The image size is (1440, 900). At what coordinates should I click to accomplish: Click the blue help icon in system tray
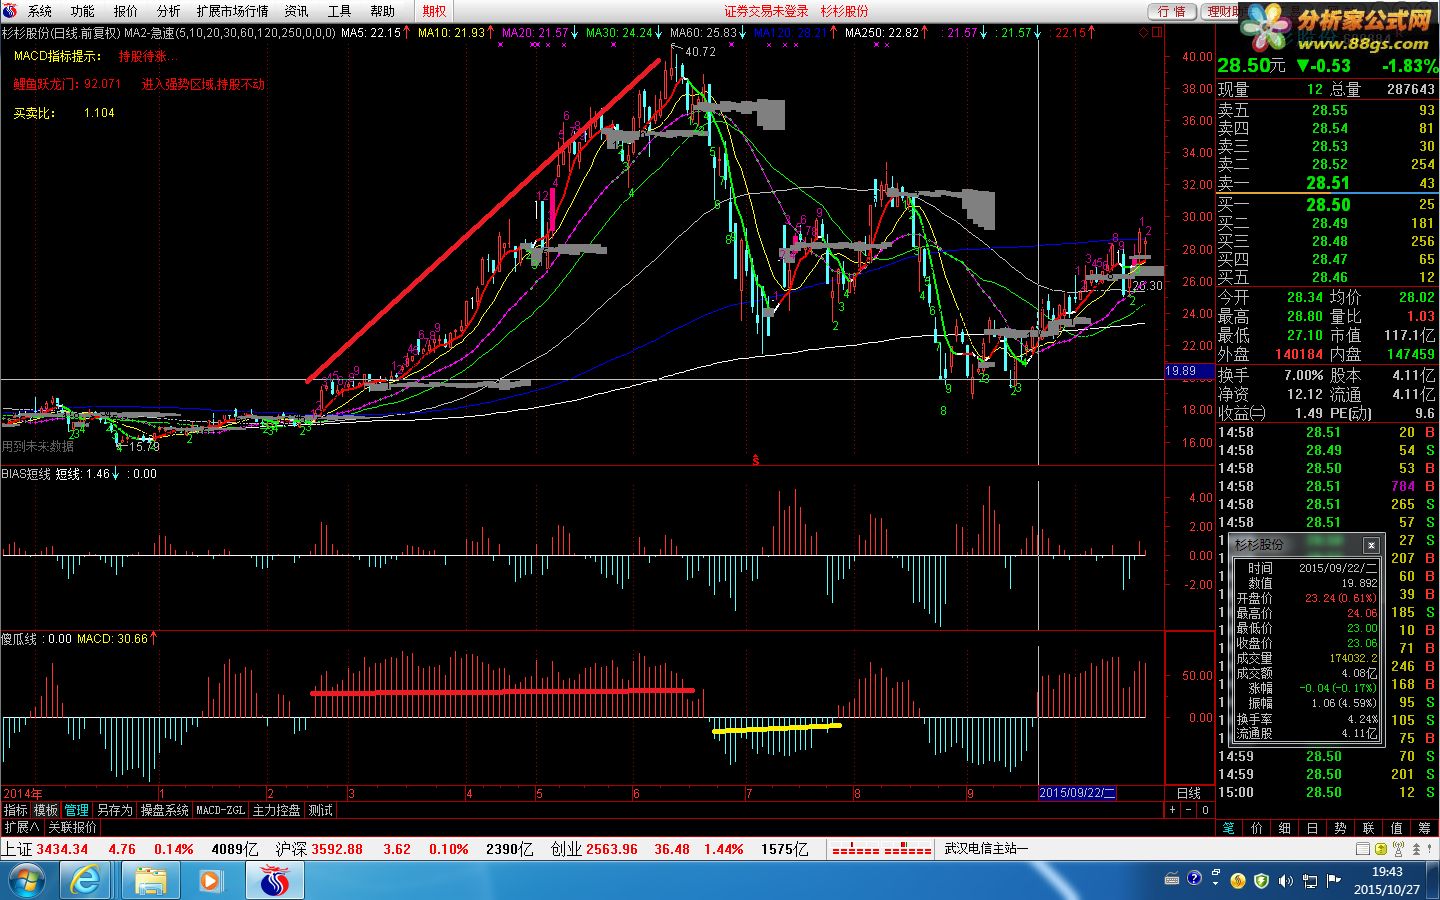[1194, 880]
